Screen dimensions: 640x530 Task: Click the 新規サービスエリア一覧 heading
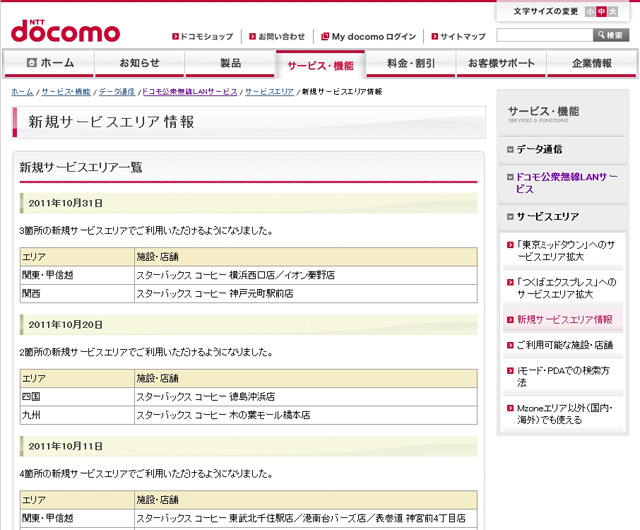click(81, 167)
